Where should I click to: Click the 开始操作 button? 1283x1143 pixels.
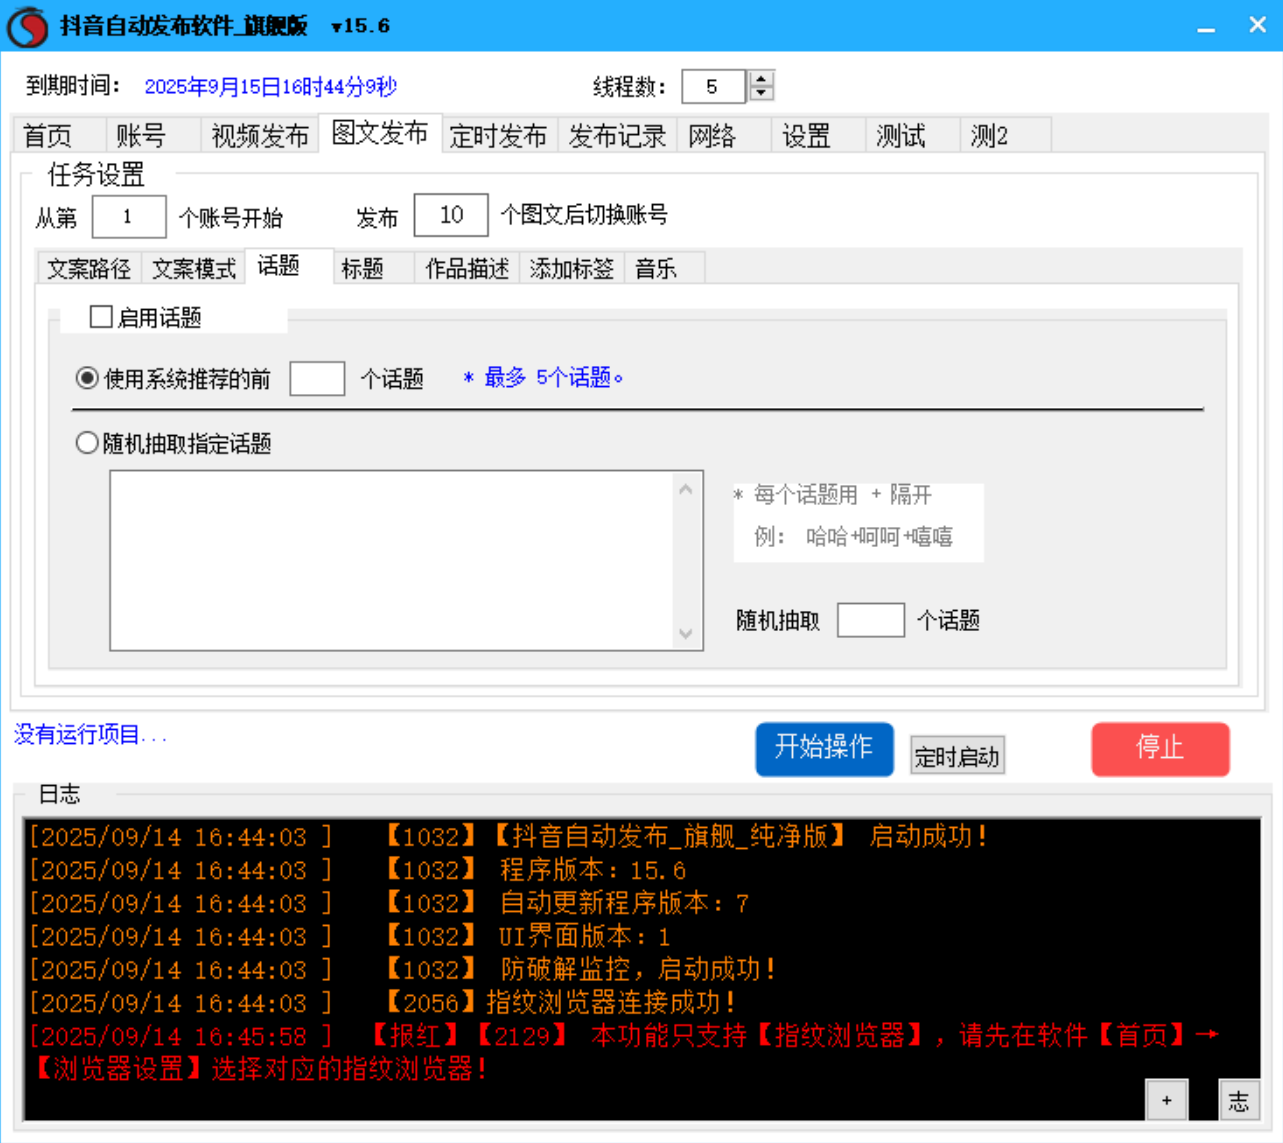coord(824,749)
